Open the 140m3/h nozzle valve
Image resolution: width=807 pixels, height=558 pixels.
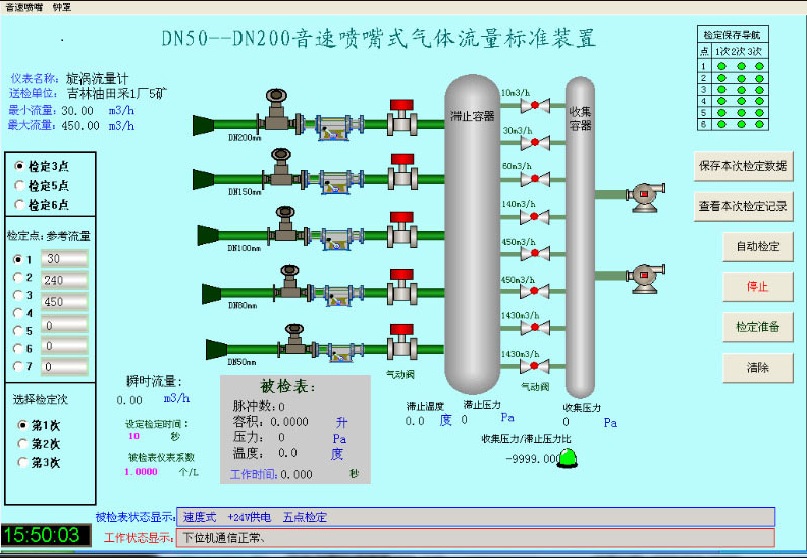click(534, 217)
